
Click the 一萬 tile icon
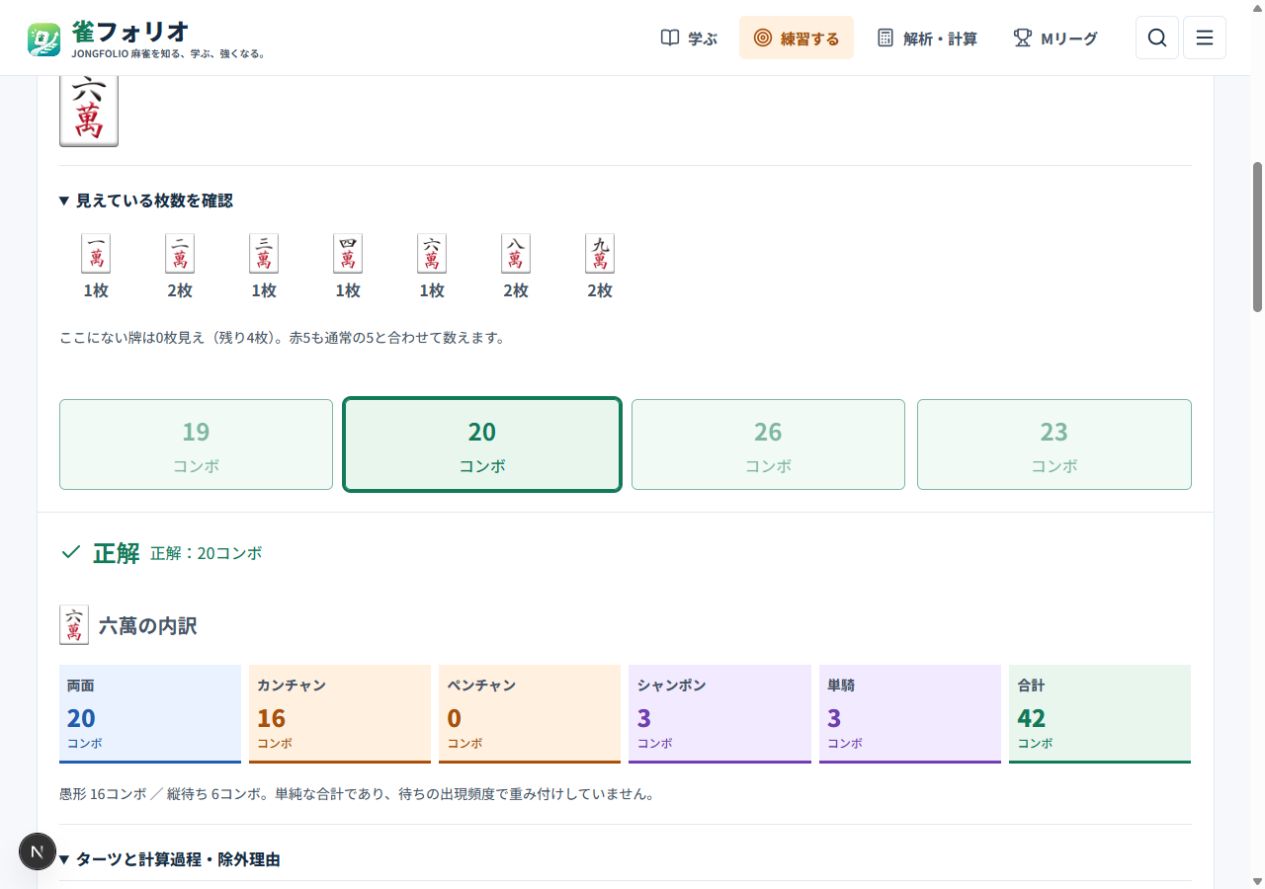click(x=96, y=254)
